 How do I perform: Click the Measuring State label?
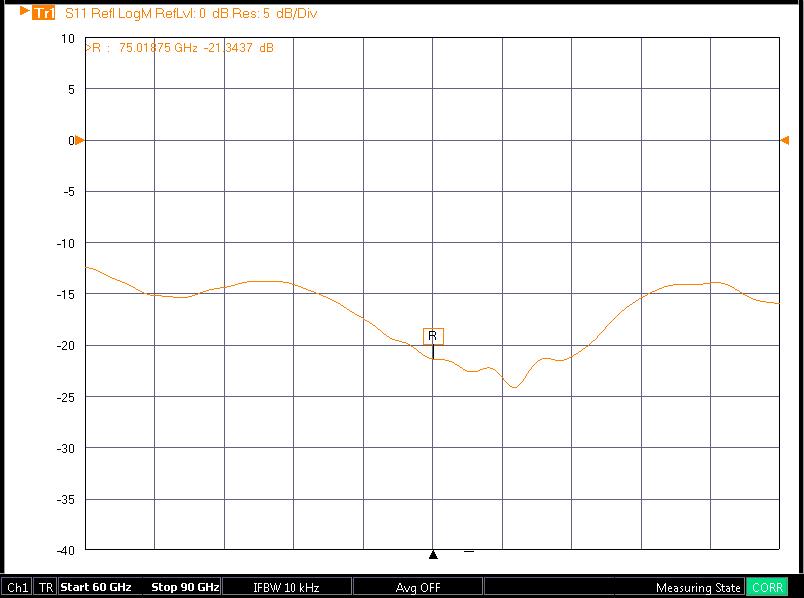(x=698, y=588)
